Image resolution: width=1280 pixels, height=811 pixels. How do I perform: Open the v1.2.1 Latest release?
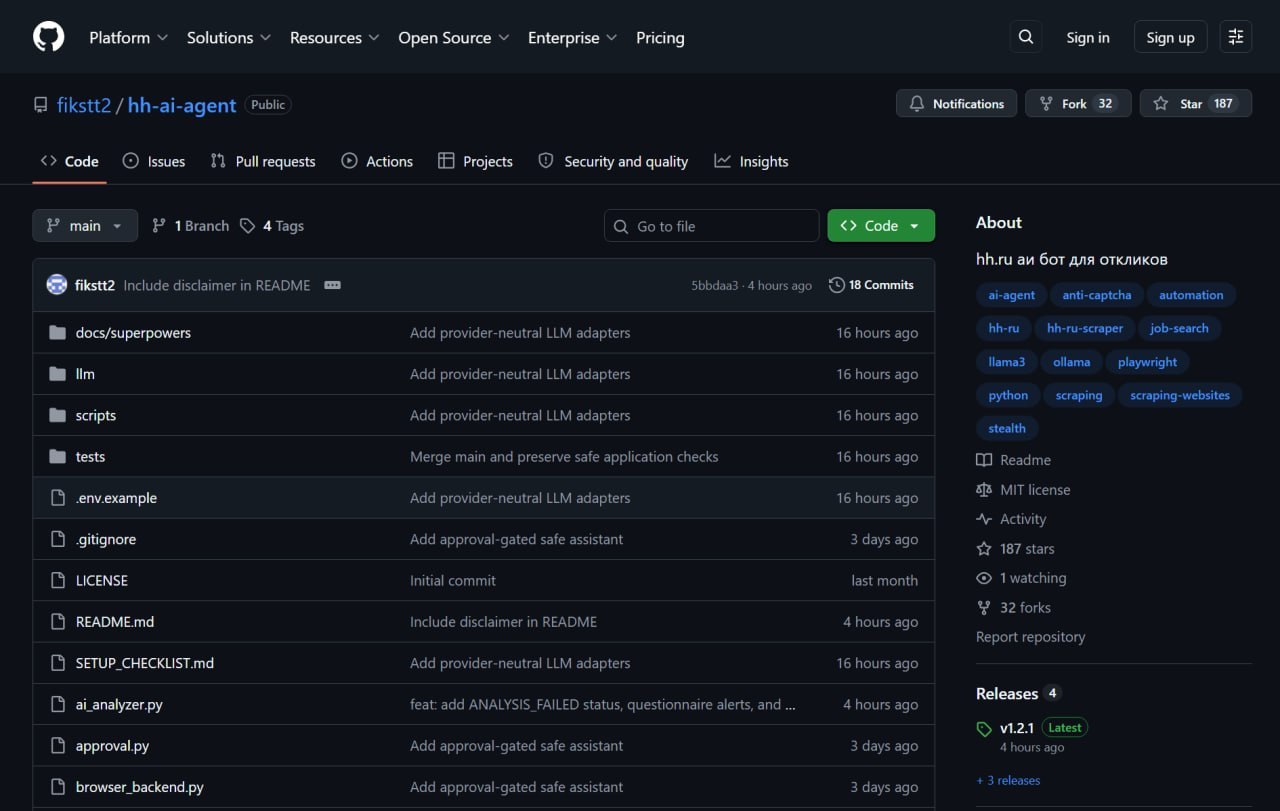1016,728
